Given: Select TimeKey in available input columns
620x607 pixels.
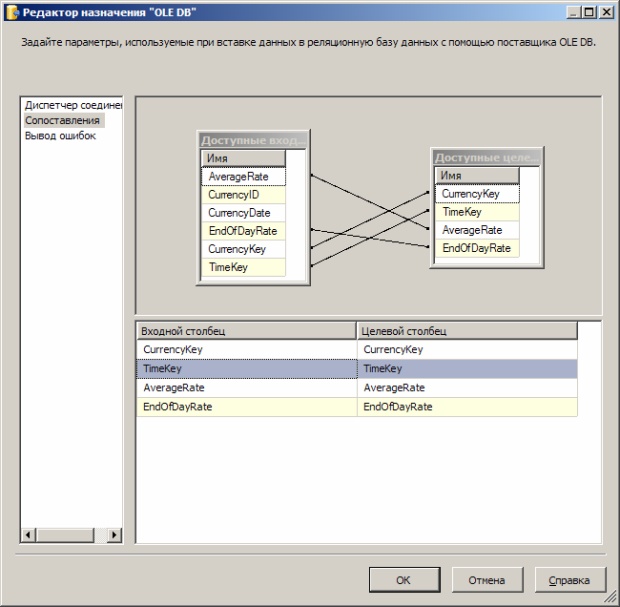Looking at the screenshot, I should pos(243,267).
